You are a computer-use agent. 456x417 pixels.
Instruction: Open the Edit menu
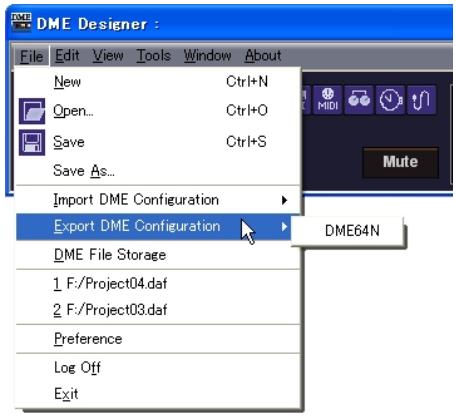click(67, 55)
